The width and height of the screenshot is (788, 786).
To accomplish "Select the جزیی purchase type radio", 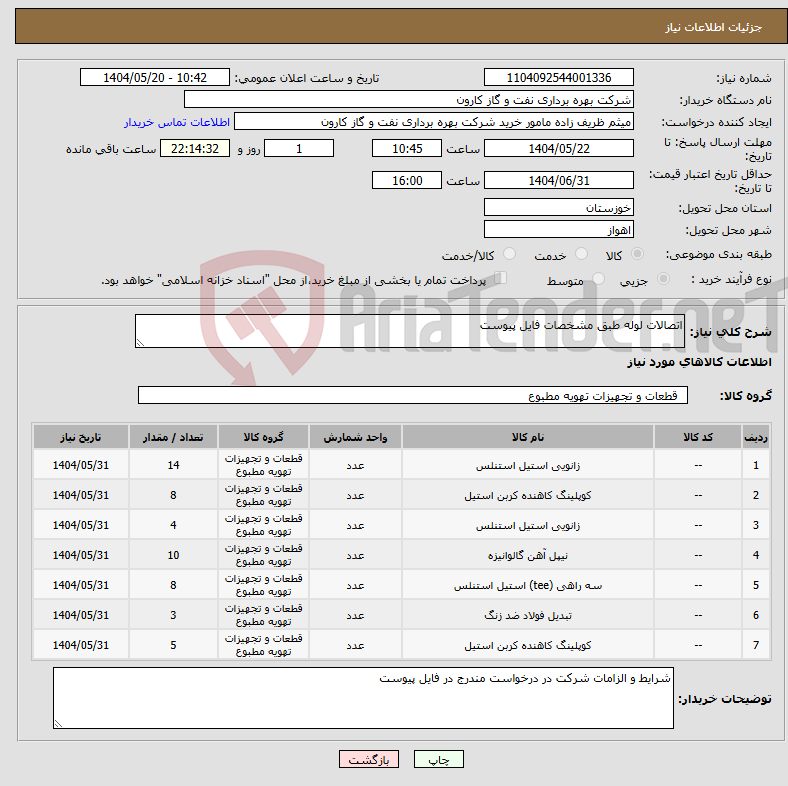I will 663,278.
